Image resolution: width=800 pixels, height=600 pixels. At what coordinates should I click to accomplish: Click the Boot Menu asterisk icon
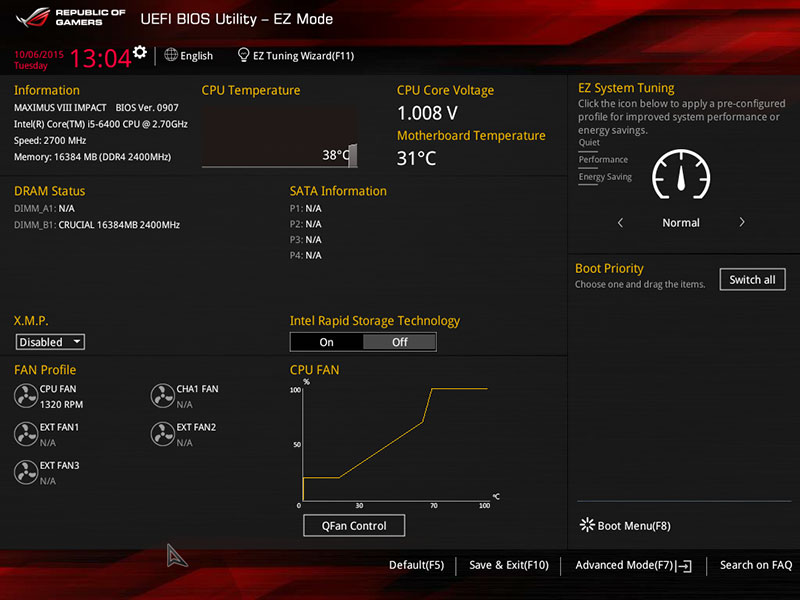click(587, 525)
